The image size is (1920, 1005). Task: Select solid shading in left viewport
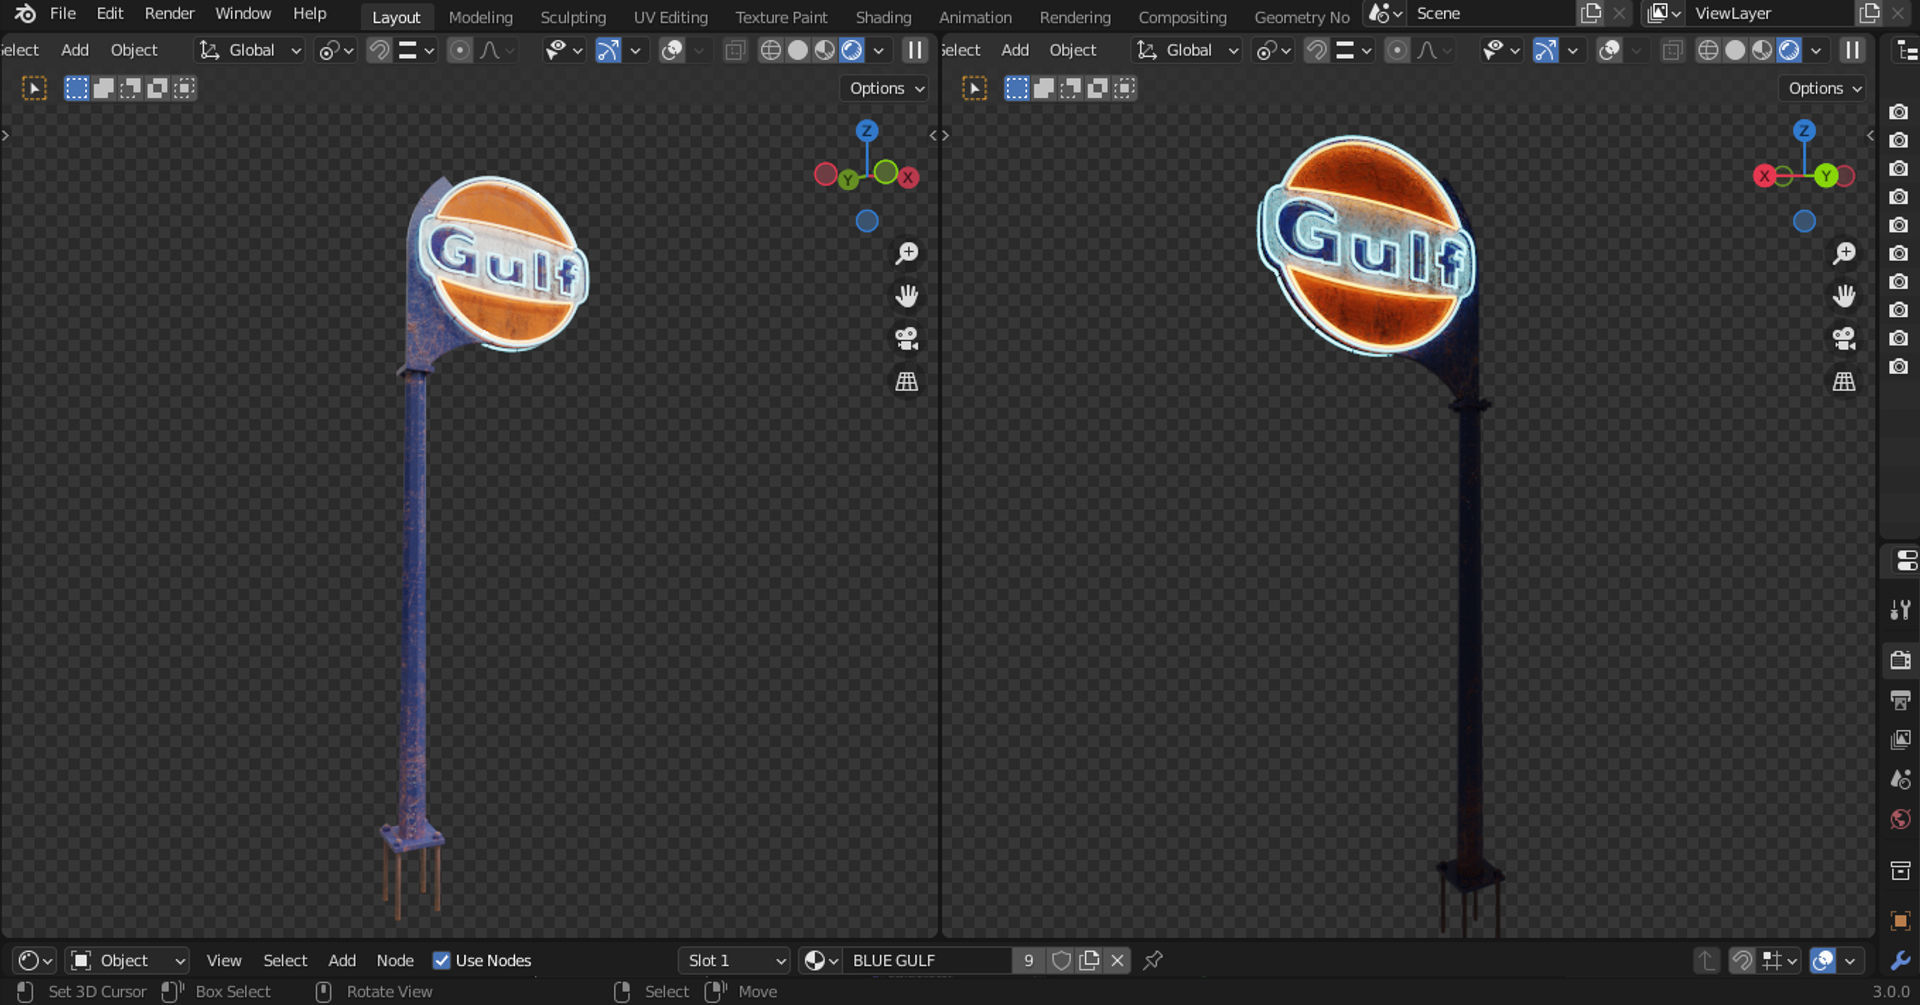coord(797,50)
